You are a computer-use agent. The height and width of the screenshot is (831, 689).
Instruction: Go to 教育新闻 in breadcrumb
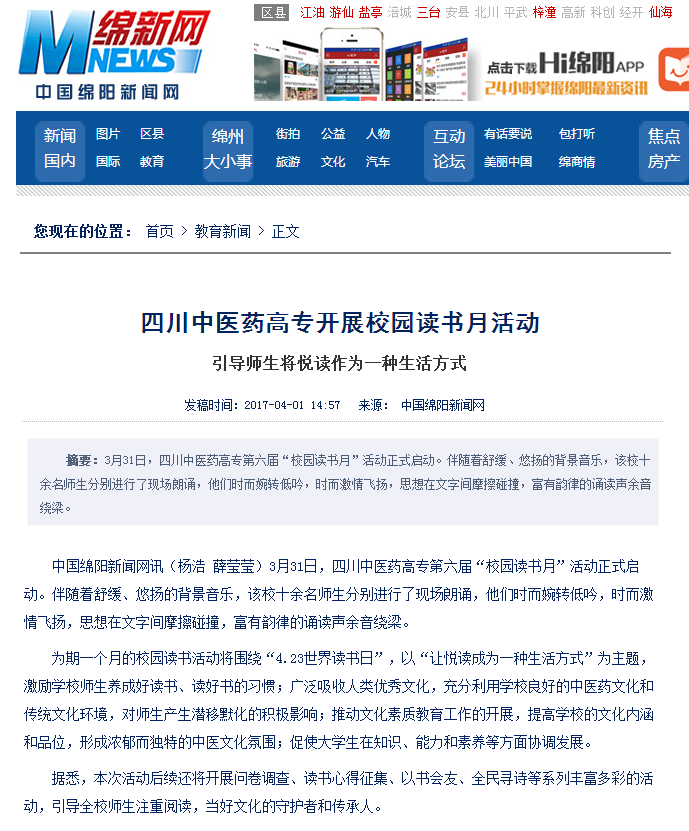[x=223, y=231]
